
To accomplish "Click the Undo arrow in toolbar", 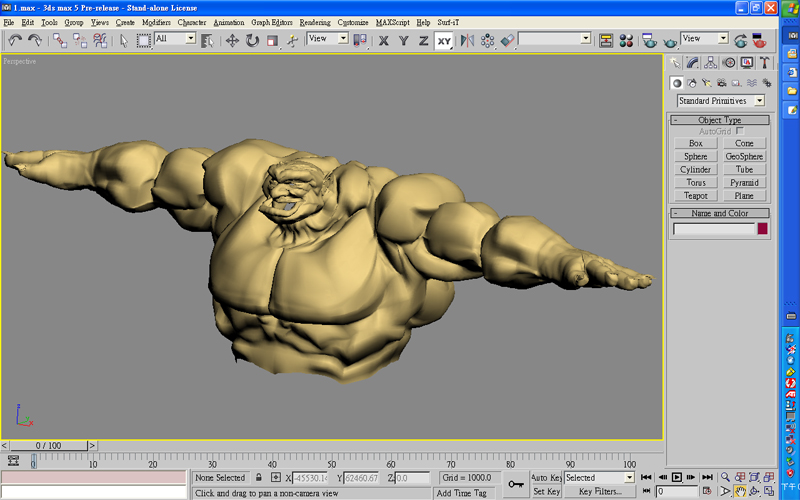I will tap(15, 40).
